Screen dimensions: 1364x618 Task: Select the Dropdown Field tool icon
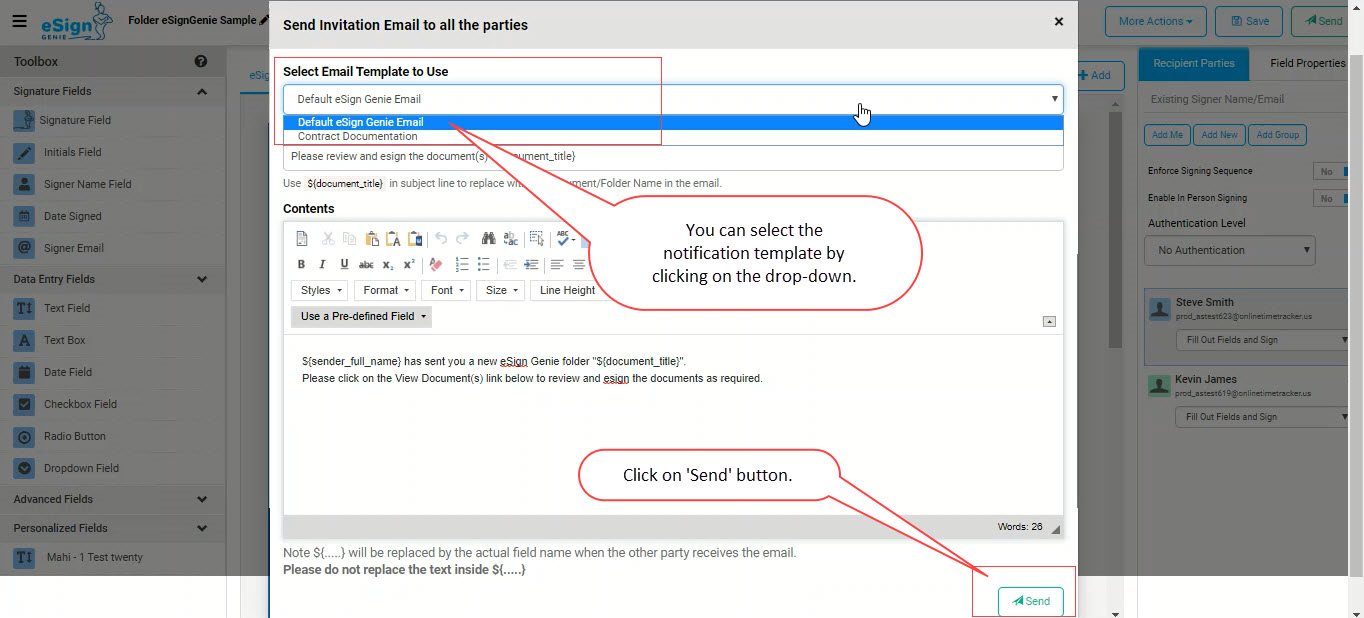point(24,468)
